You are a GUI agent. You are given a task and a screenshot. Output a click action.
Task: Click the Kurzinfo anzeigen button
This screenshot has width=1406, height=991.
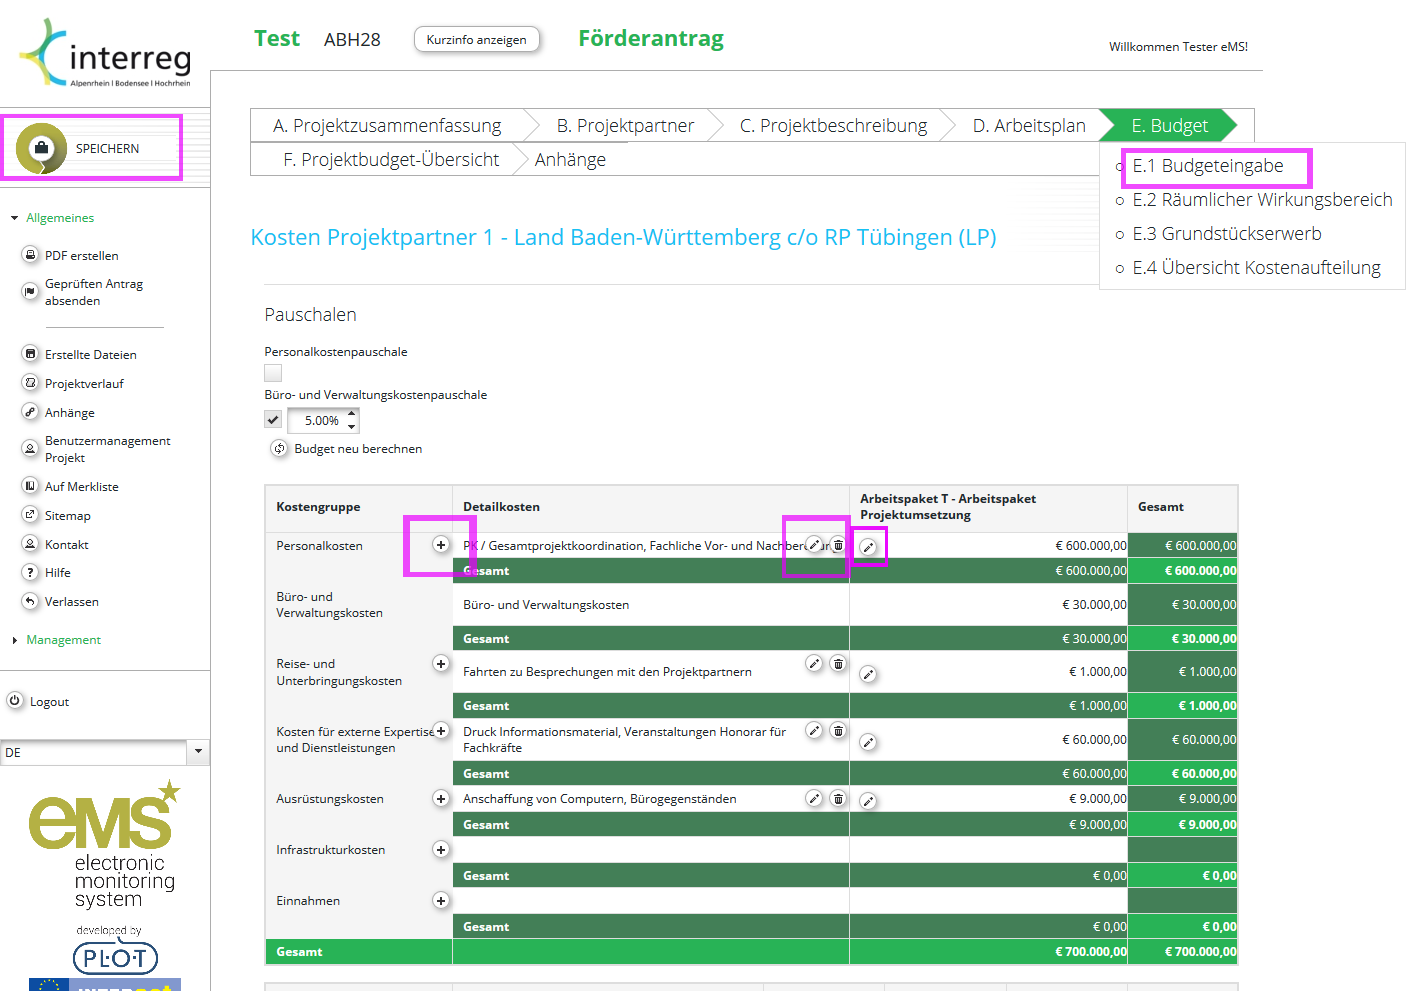pyautogui.click(x=476, y=40)
